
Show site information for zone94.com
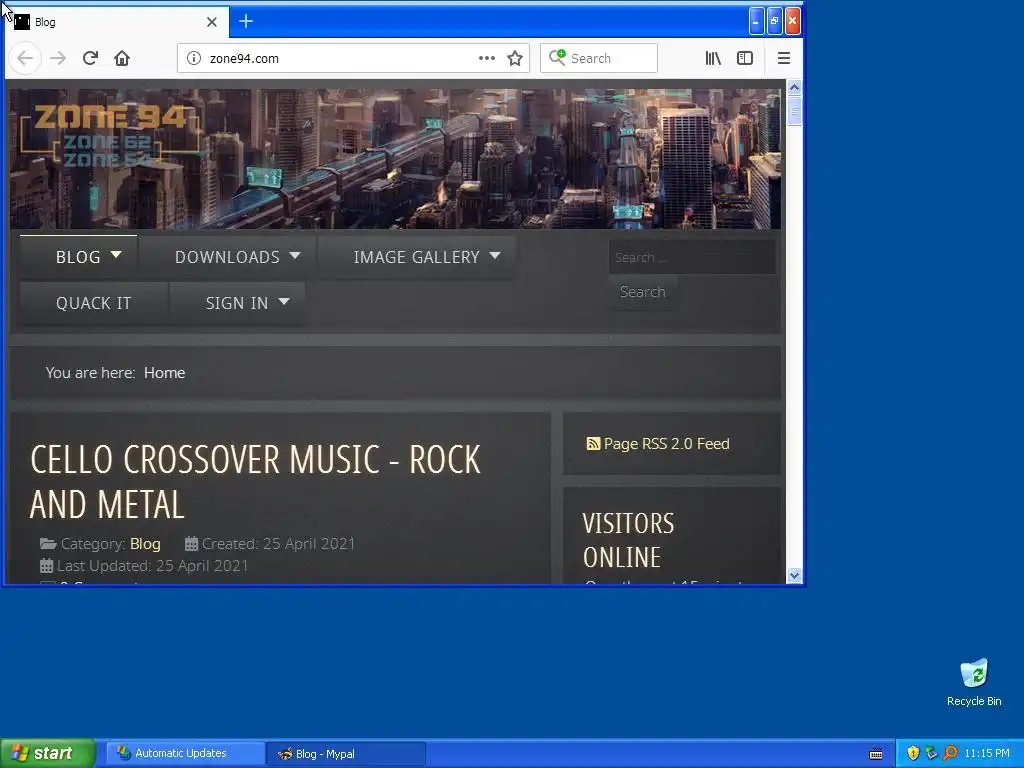[x=194, y=58]
